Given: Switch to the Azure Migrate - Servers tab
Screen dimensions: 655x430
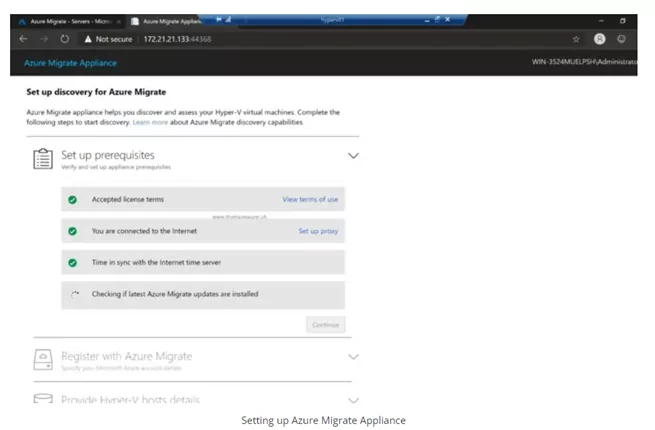Looking at the screenshot, I should click(x=71, y=21).
